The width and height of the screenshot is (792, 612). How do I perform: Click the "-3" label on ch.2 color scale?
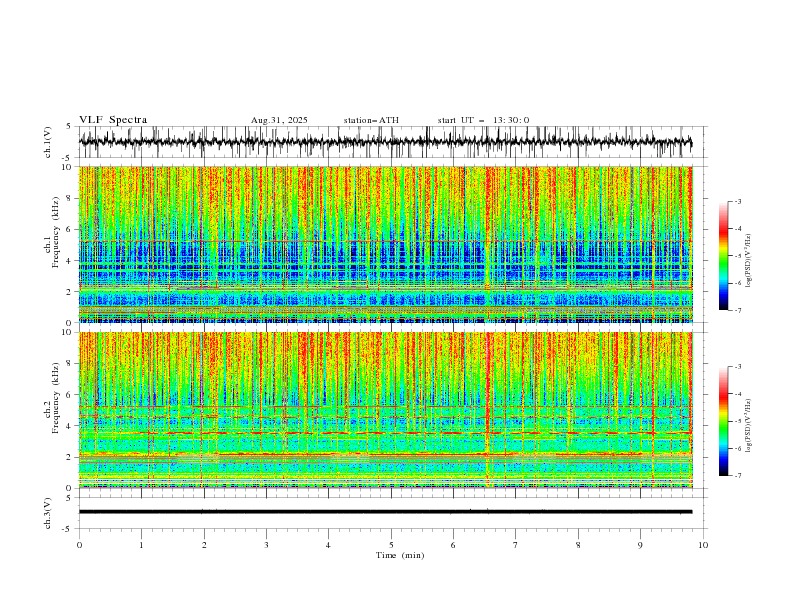click(738, 367)
